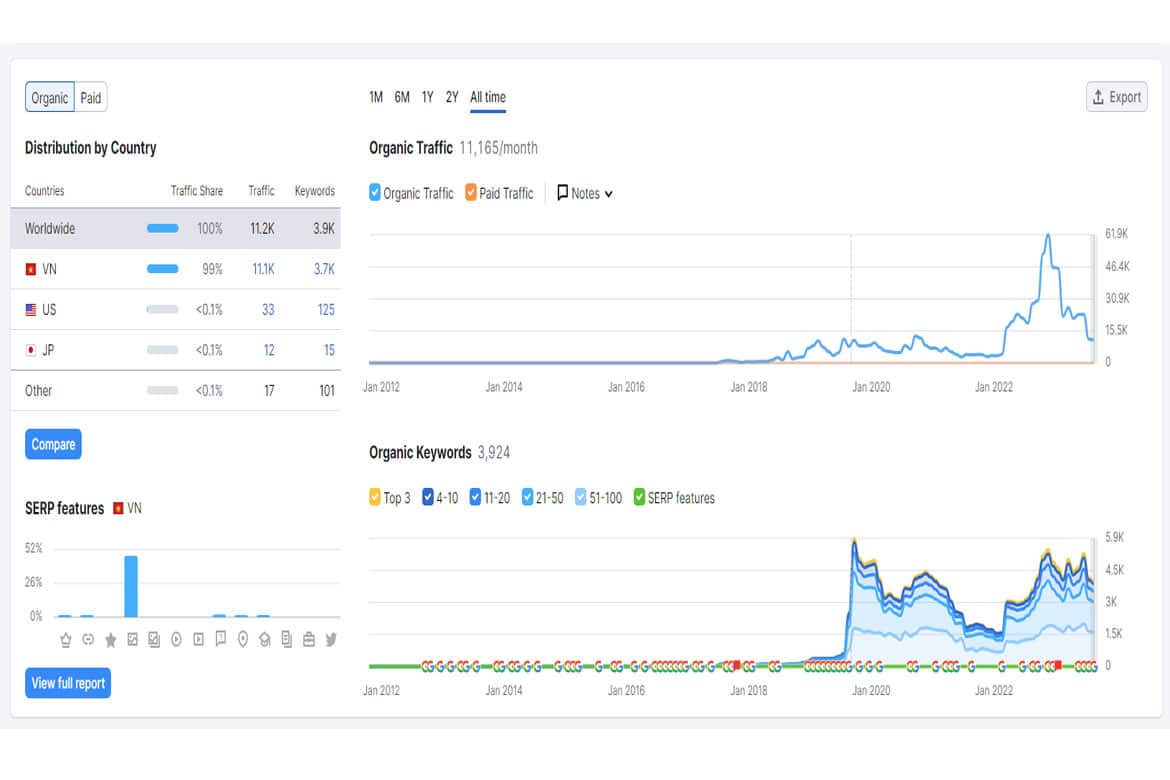
Task: Click the briefcase jobs SERP icon
Action: point(309,640)
